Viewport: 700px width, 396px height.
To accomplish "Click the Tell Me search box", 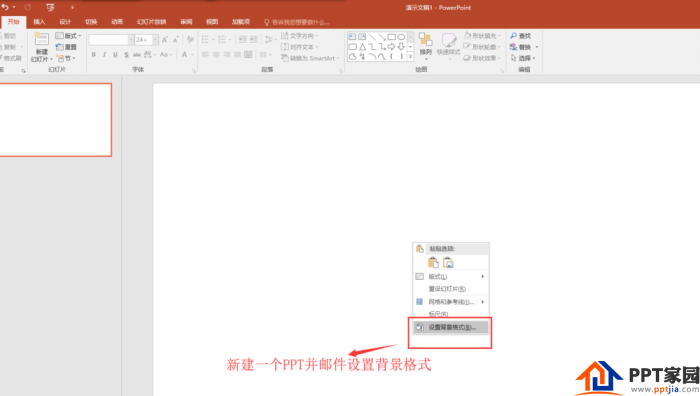I will tap(296, 22).
